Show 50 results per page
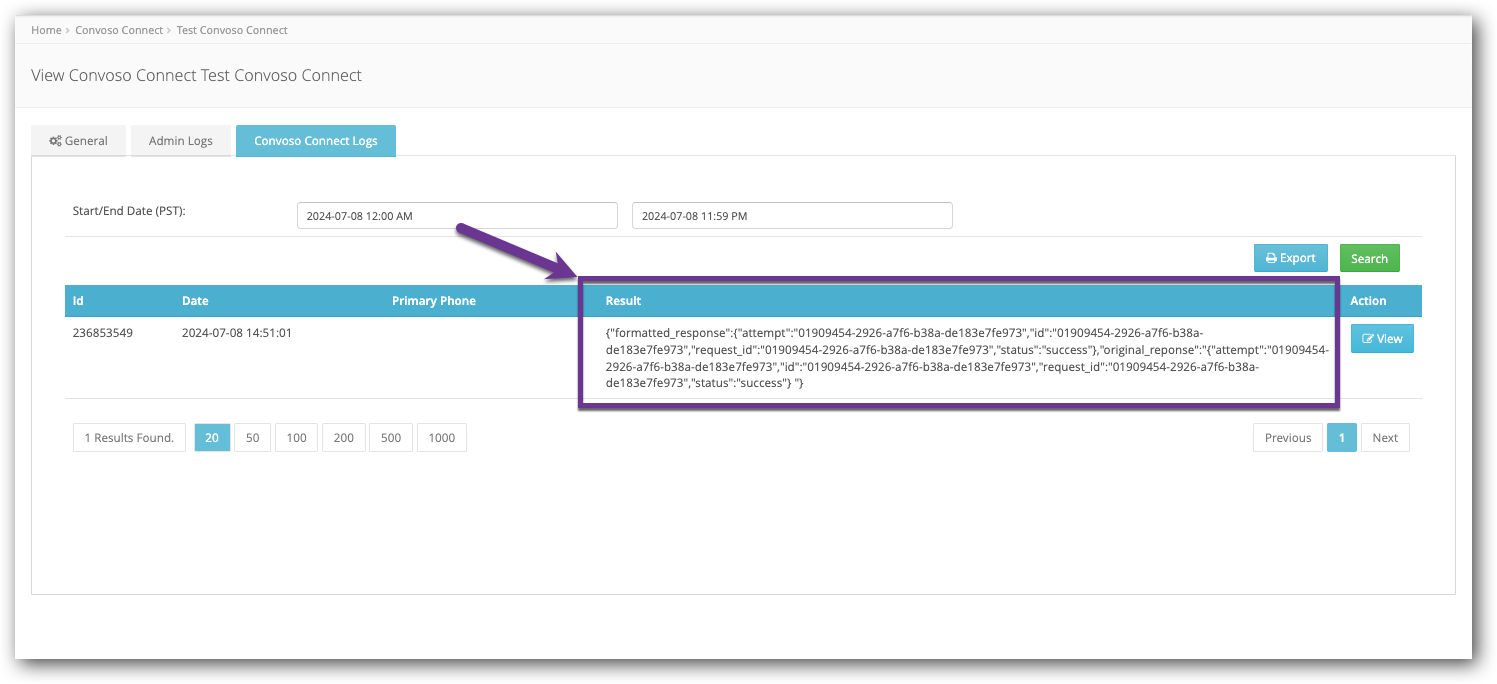 [x=253, y=438]
